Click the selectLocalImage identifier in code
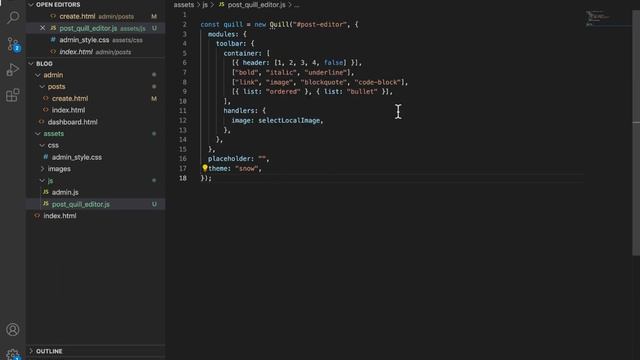640x360 pixels. [x=289, y=120]
